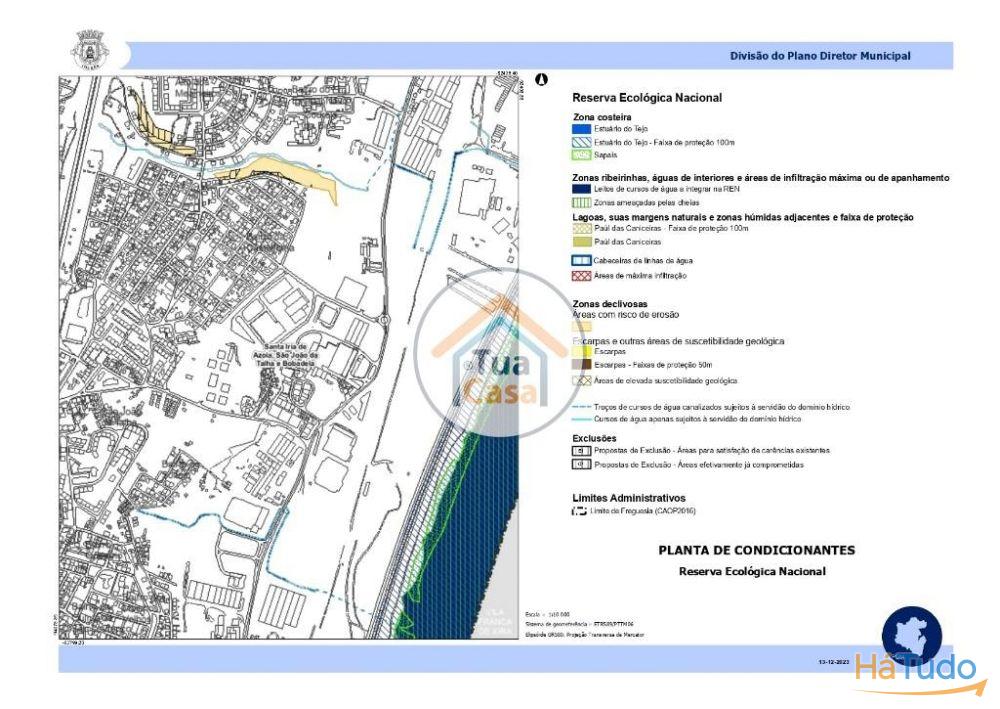Click the 'Zonas declivosas' legend heading

(x=610, y=304)
